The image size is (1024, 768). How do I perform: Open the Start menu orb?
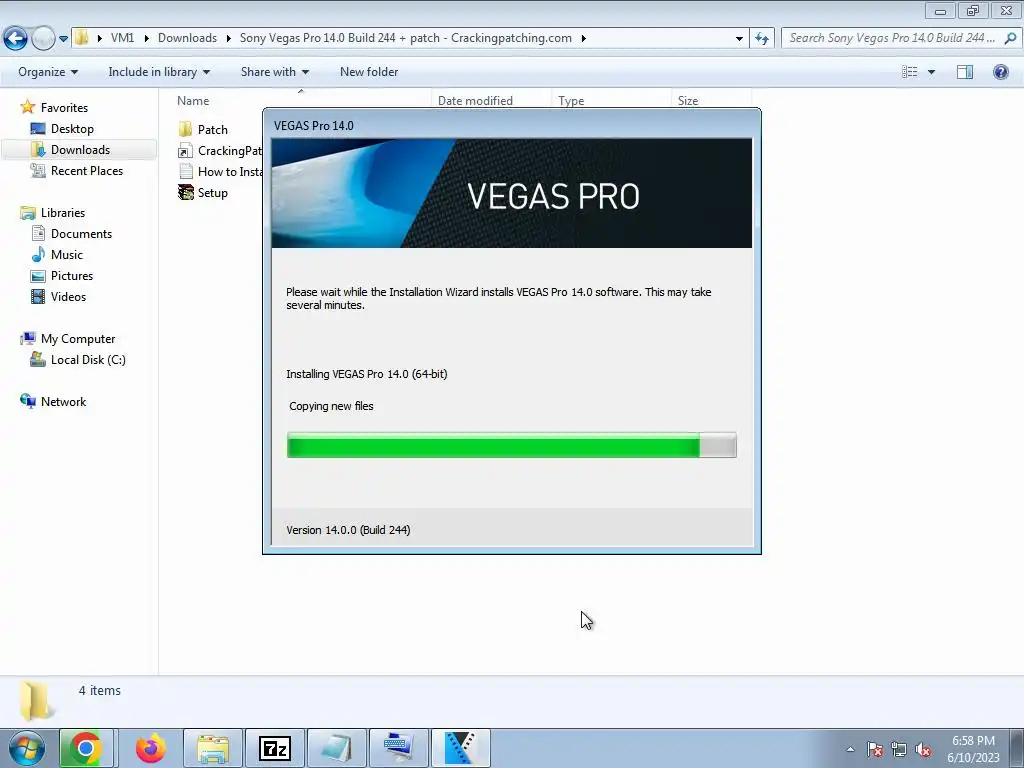tap(27, 748)
